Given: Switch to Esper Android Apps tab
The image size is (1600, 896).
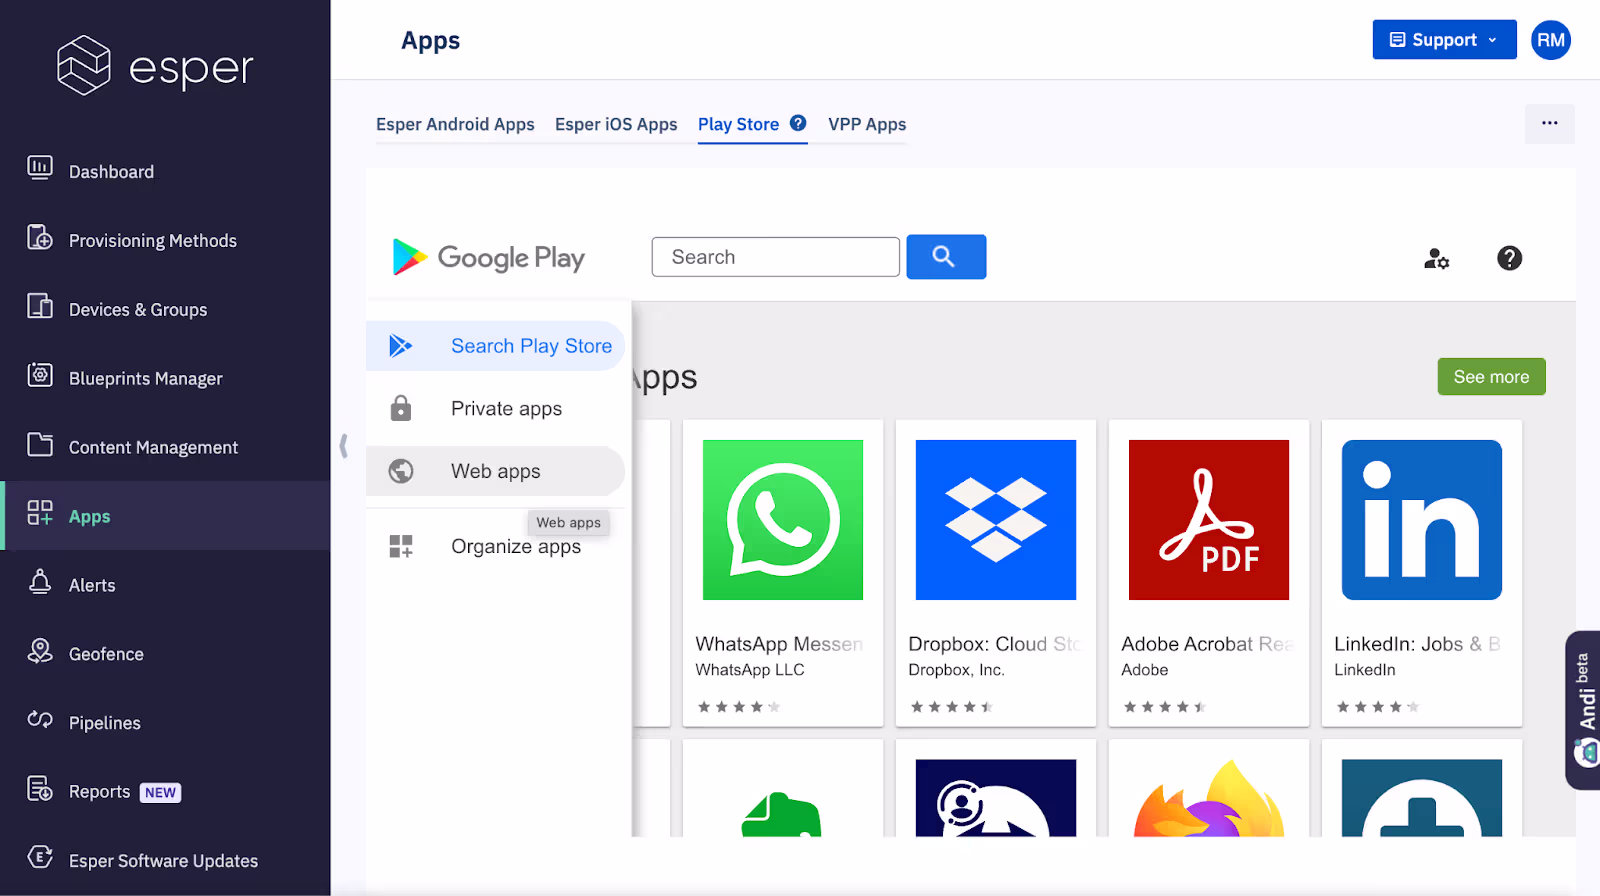Looking at the screenshot, I should pos(455,124).
